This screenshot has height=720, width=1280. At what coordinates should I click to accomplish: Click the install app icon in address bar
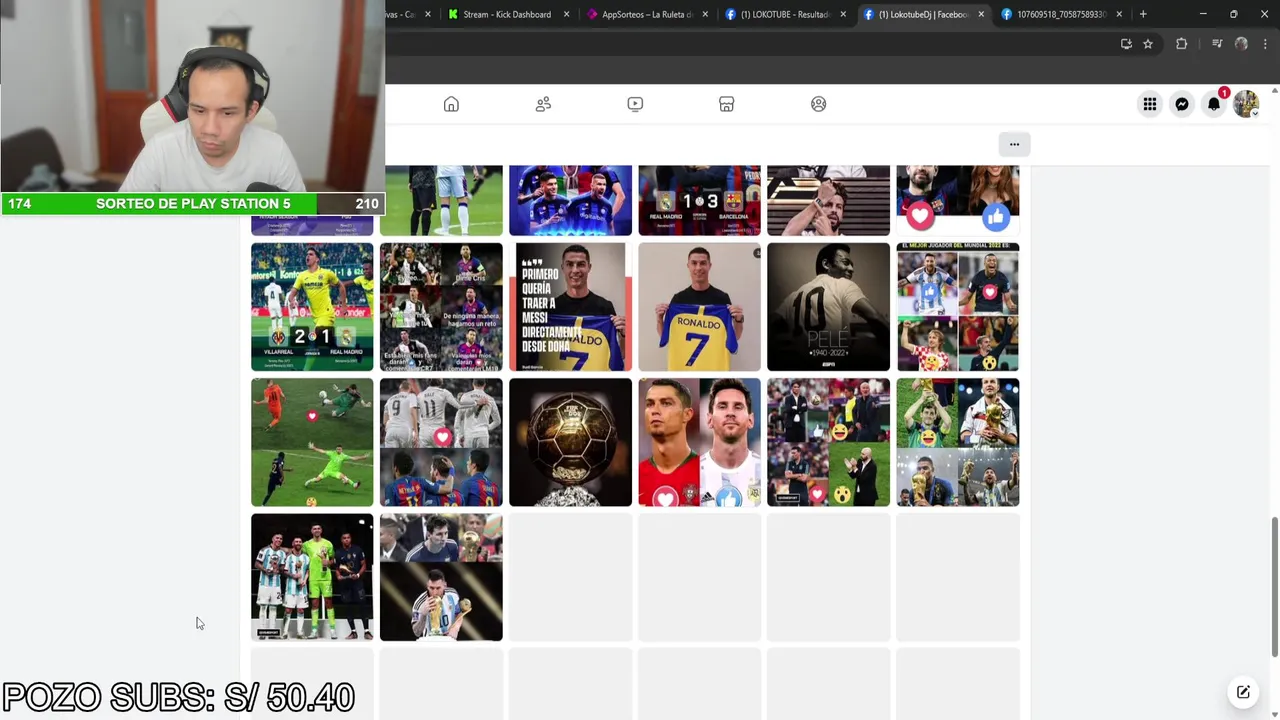(1126, 44)
